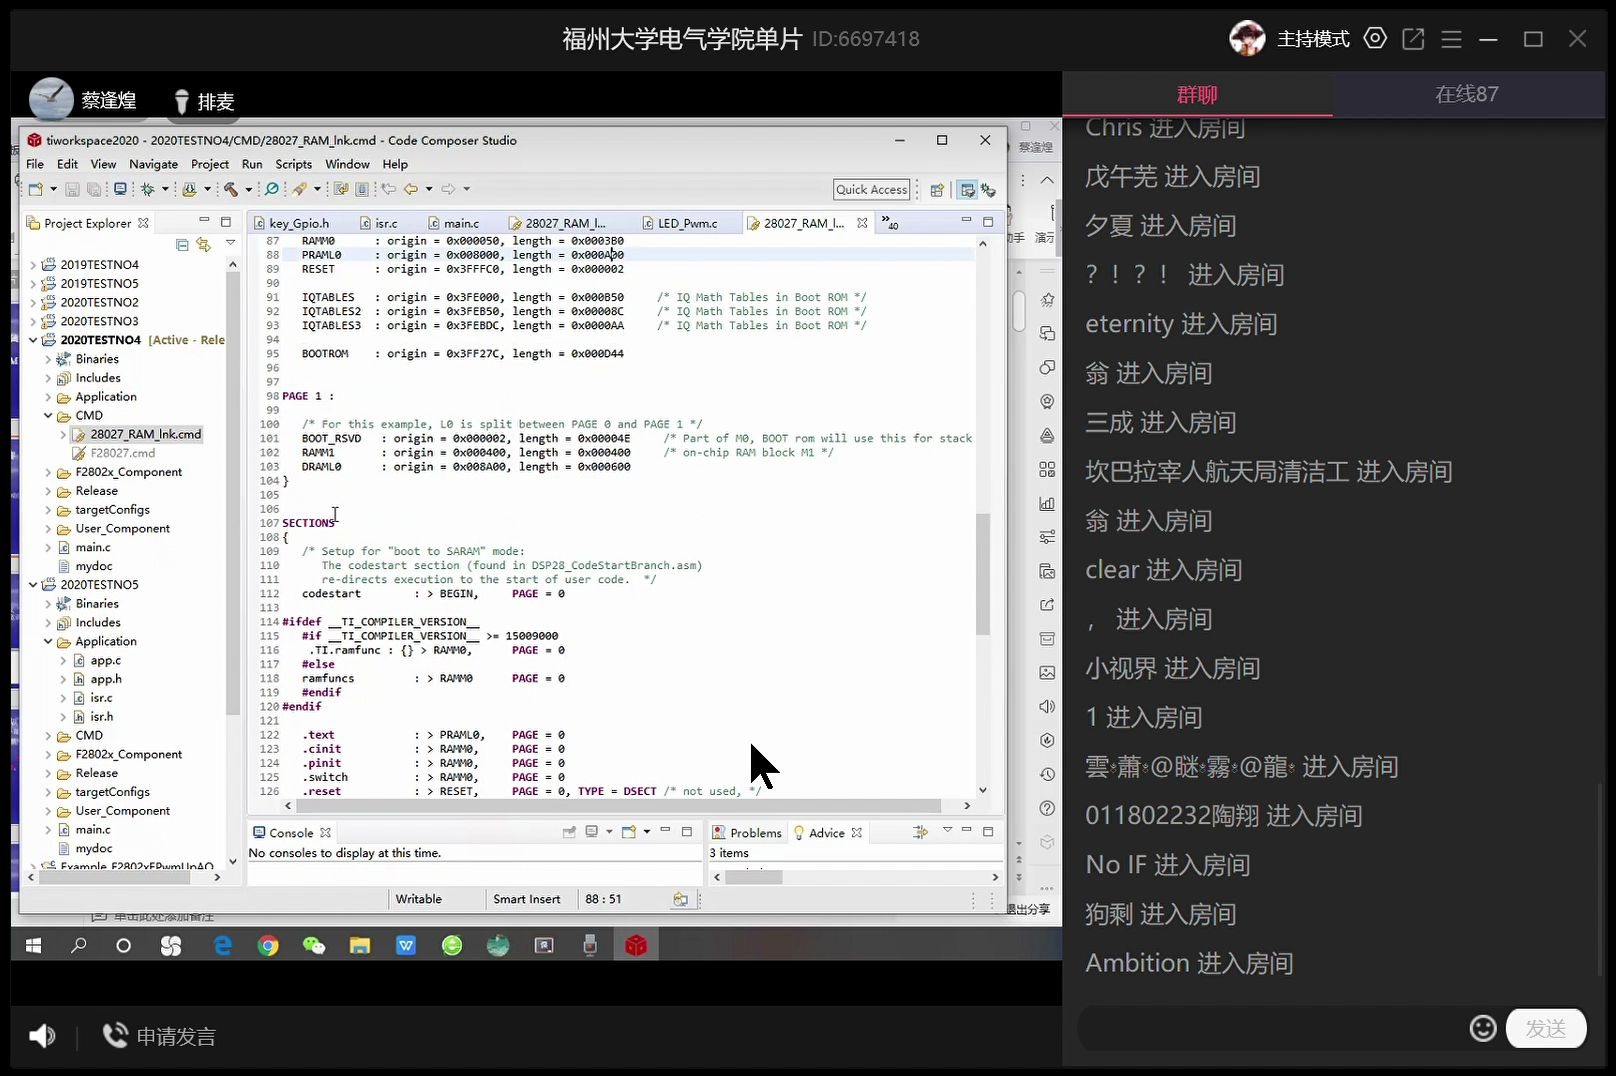Toggle the Pin Console icon
This screenshot has height=1076, width=1616.
(x=569, y=832)
